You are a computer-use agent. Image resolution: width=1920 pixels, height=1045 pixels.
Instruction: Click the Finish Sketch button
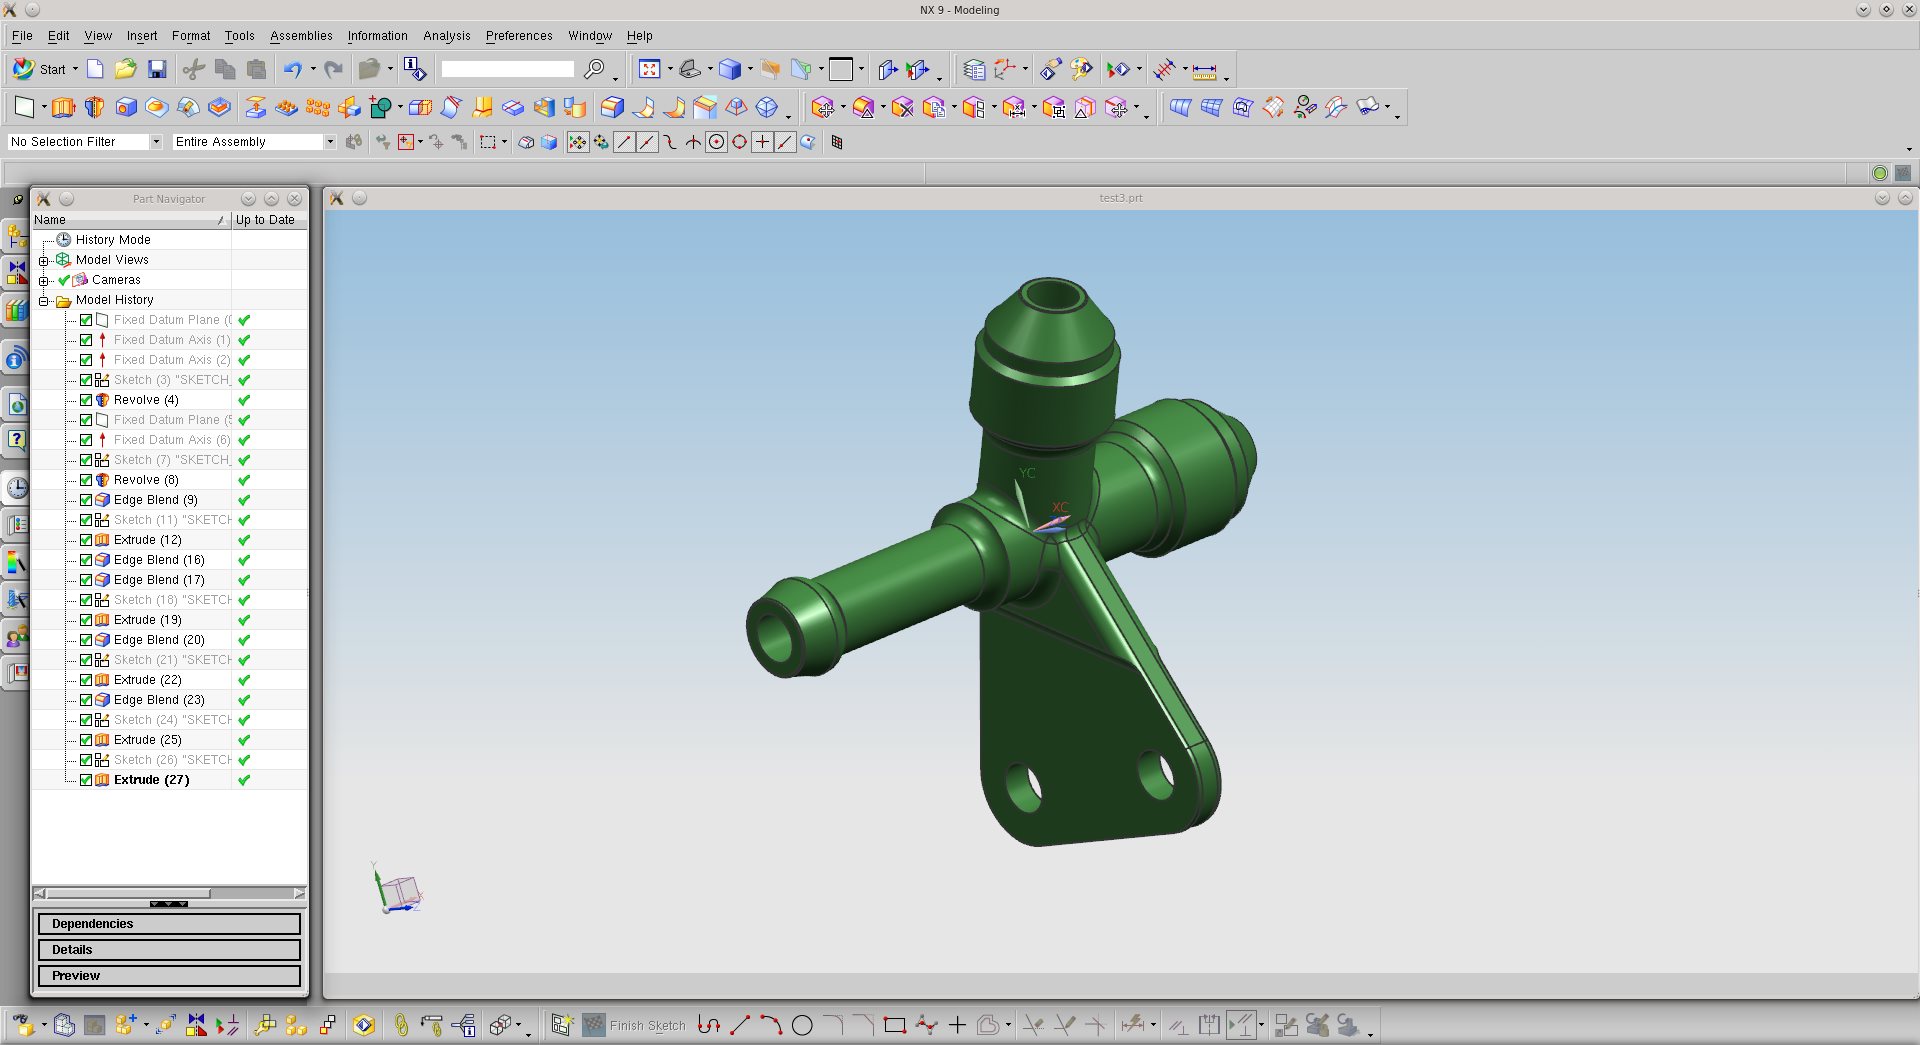pyautogui.click(x=635, y=1025)
